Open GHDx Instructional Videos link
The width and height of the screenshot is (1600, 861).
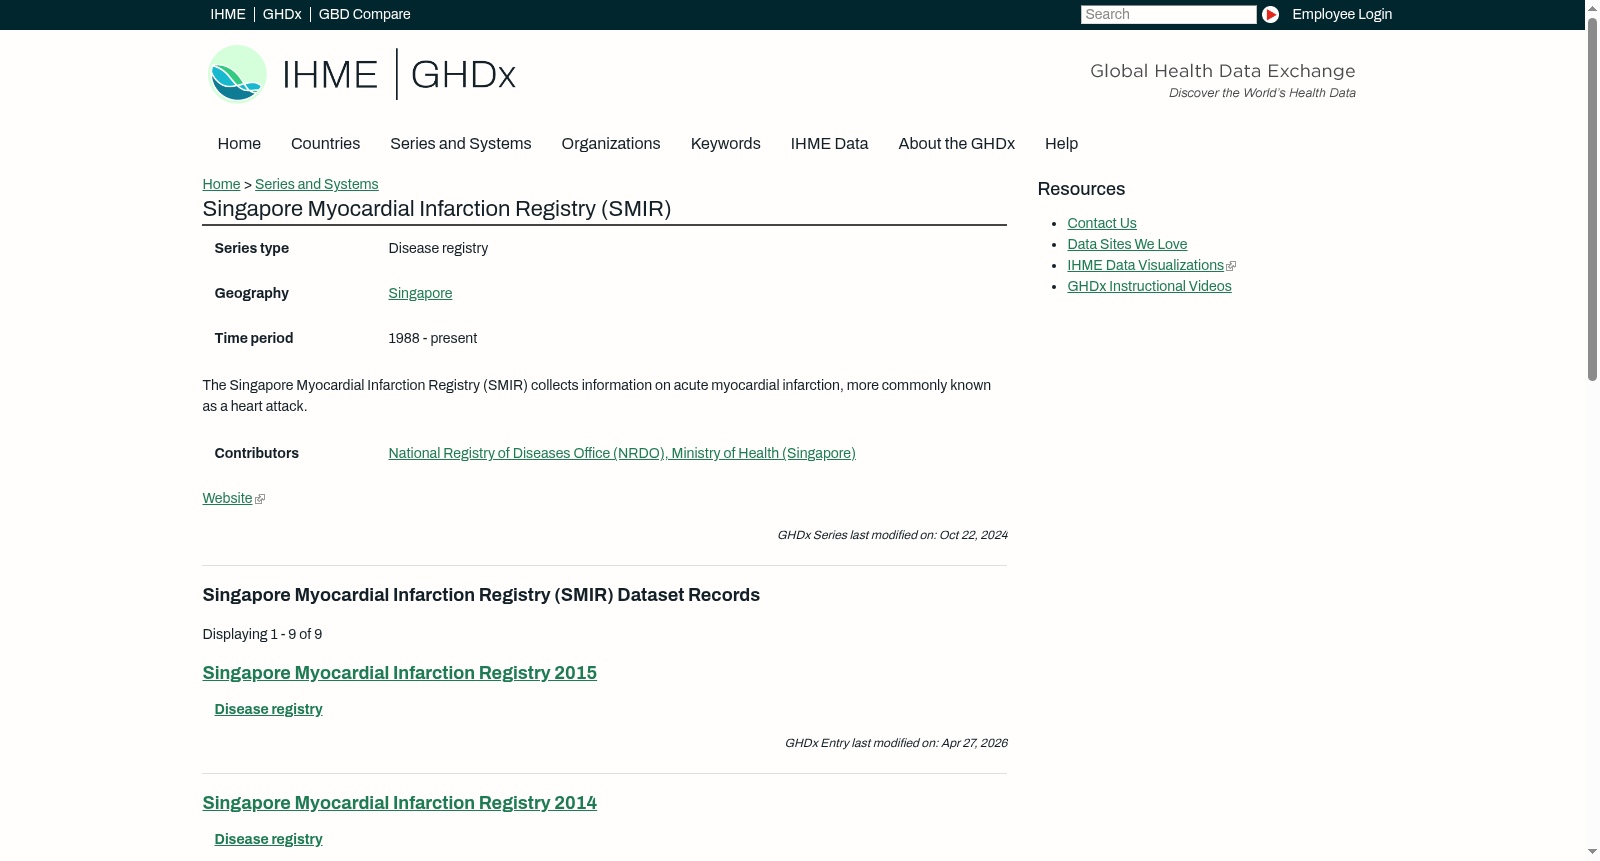[1149, 287]
